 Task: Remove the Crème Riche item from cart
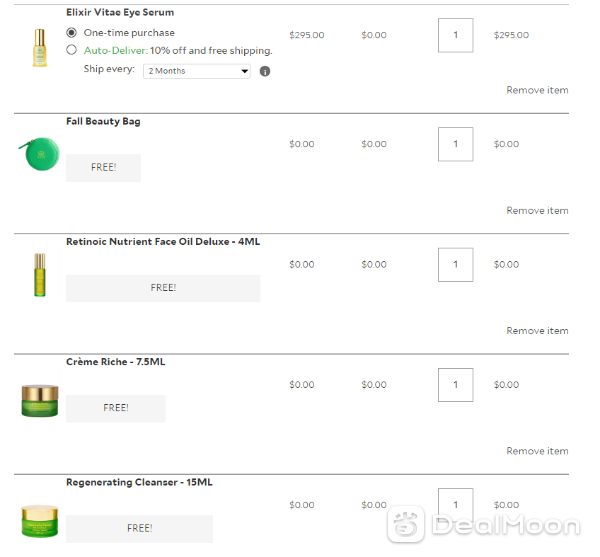pyautogui.click(x=537, y=451)
